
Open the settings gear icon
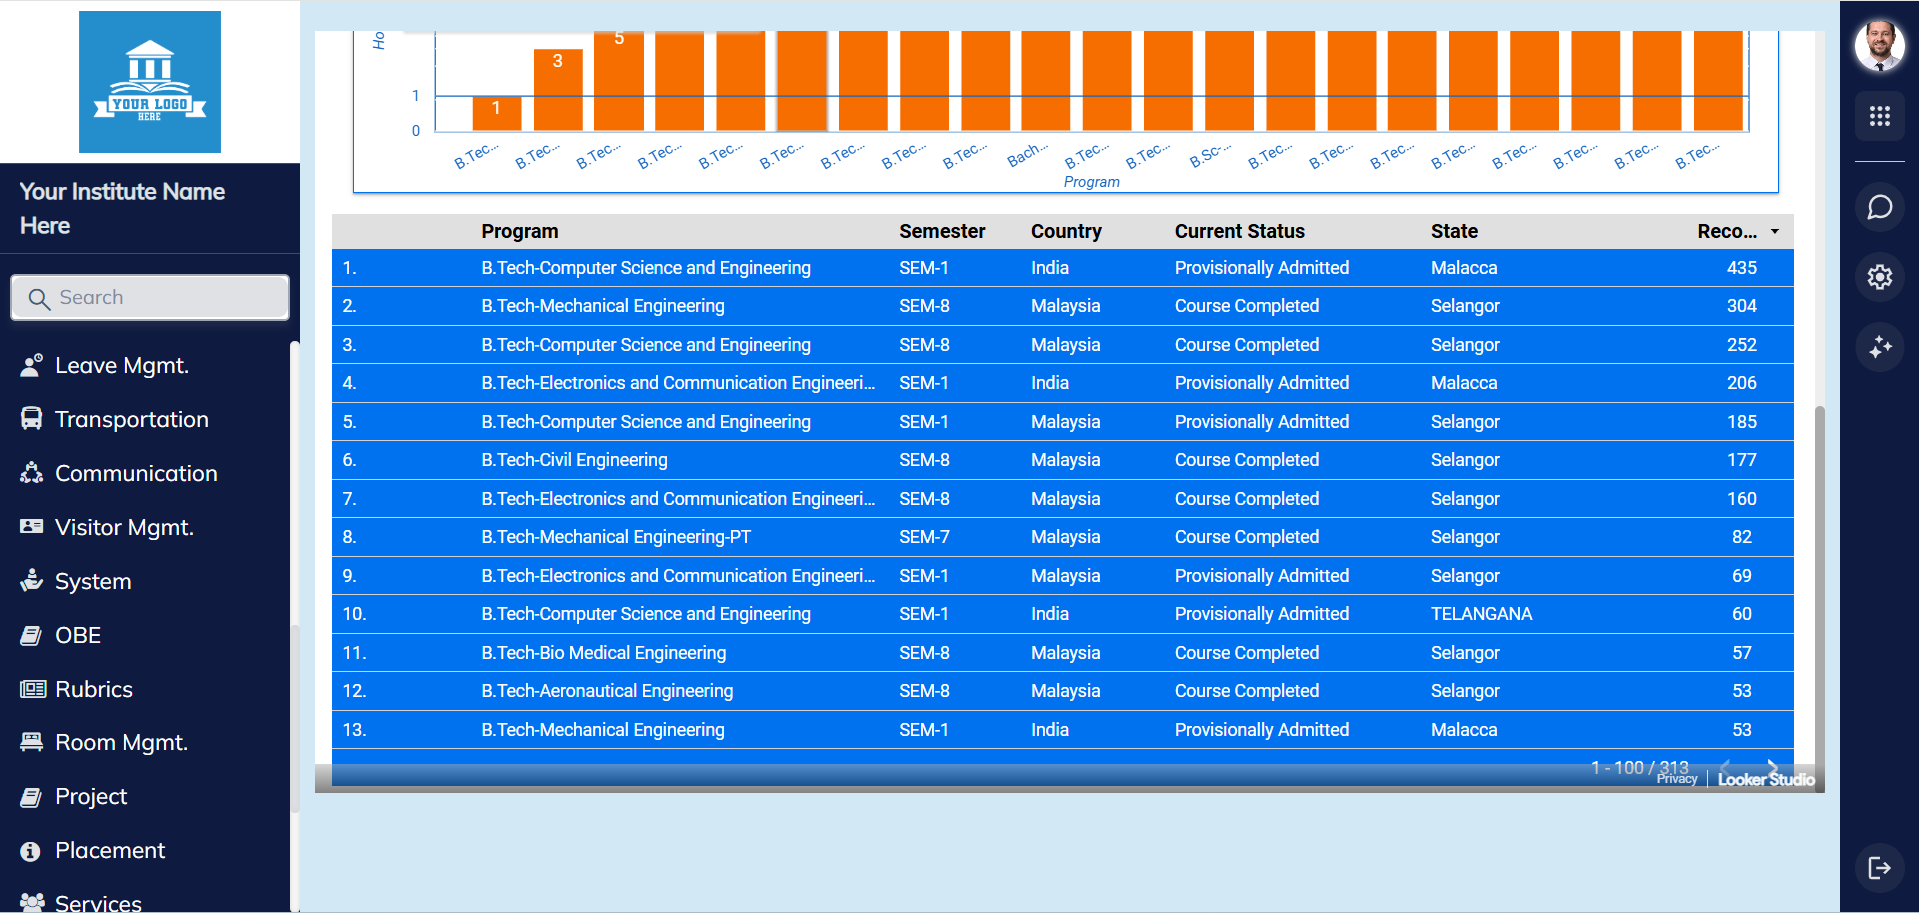click(x=1880, y=277)
